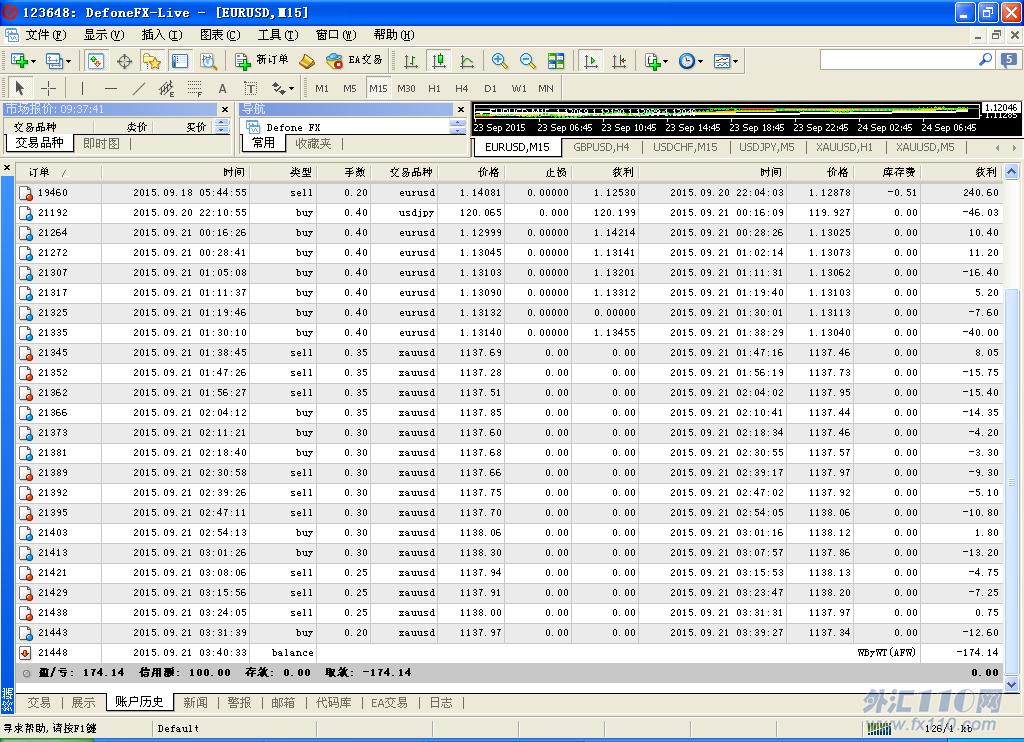Toggle chart shift from right border

click(x=619, y=61)
